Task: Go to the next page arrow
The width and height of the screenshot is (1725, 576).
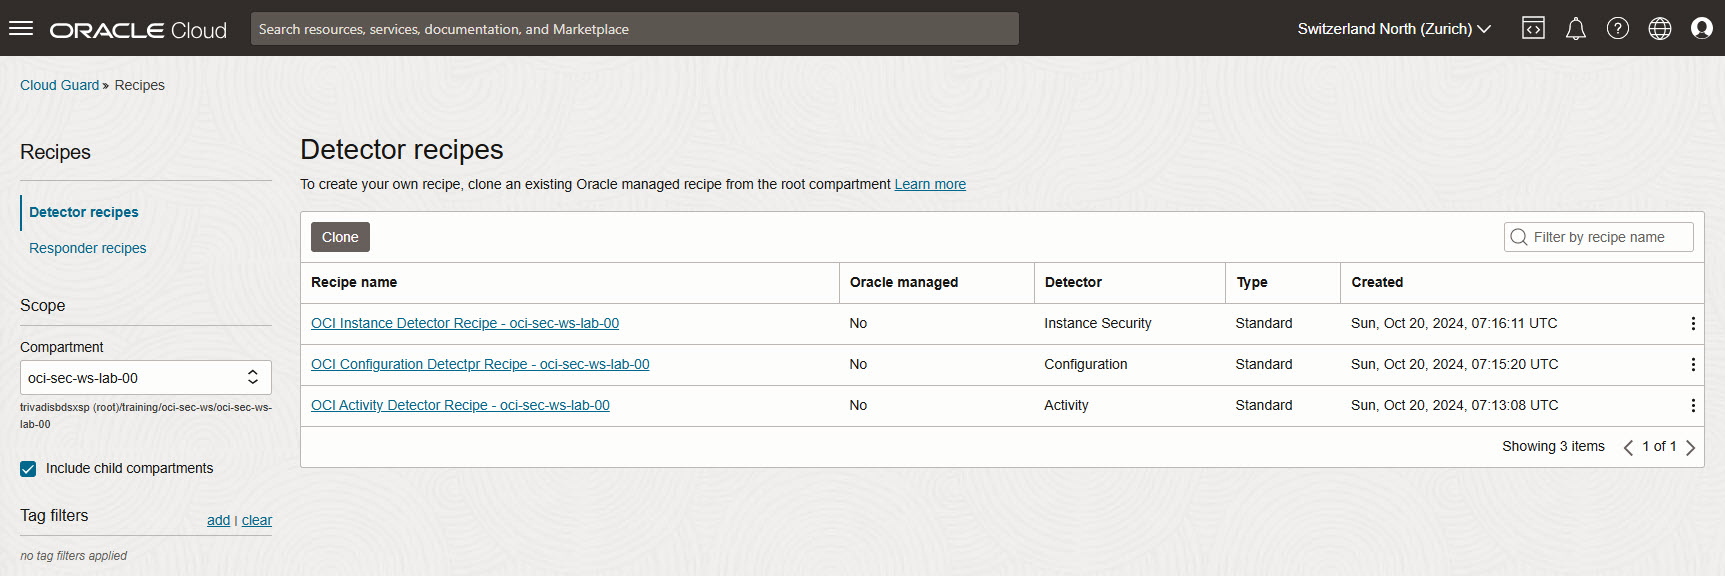Action: point(1690,447)
